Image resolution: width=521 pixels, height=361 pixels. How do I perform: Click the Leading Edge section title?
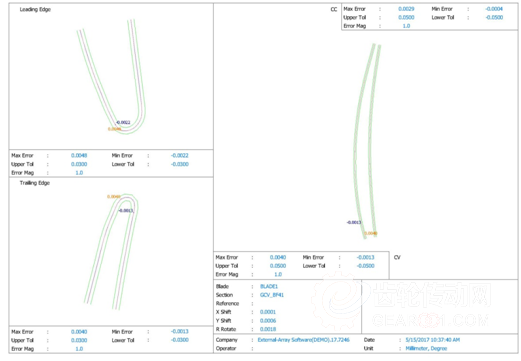pos(35,9)
